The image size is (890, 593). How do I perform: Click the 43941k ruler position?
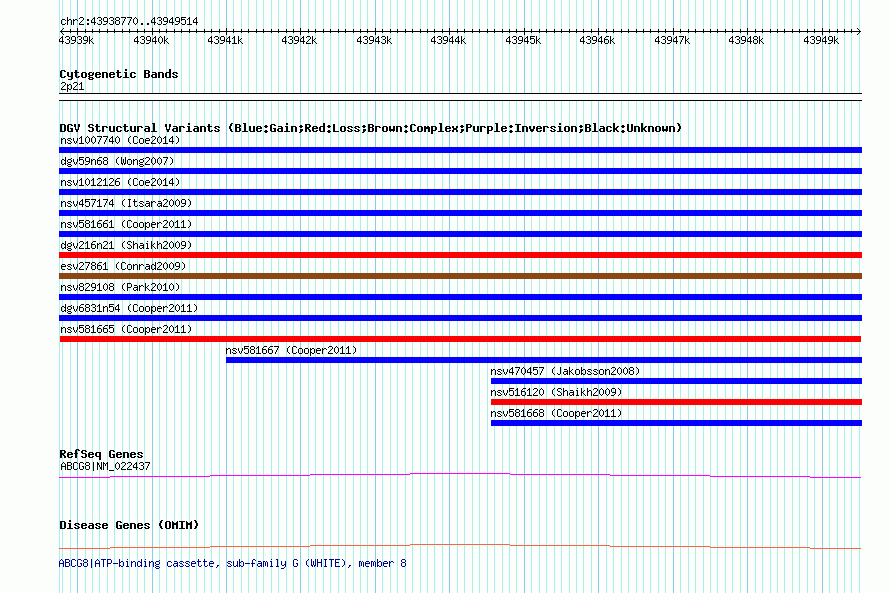225,40
